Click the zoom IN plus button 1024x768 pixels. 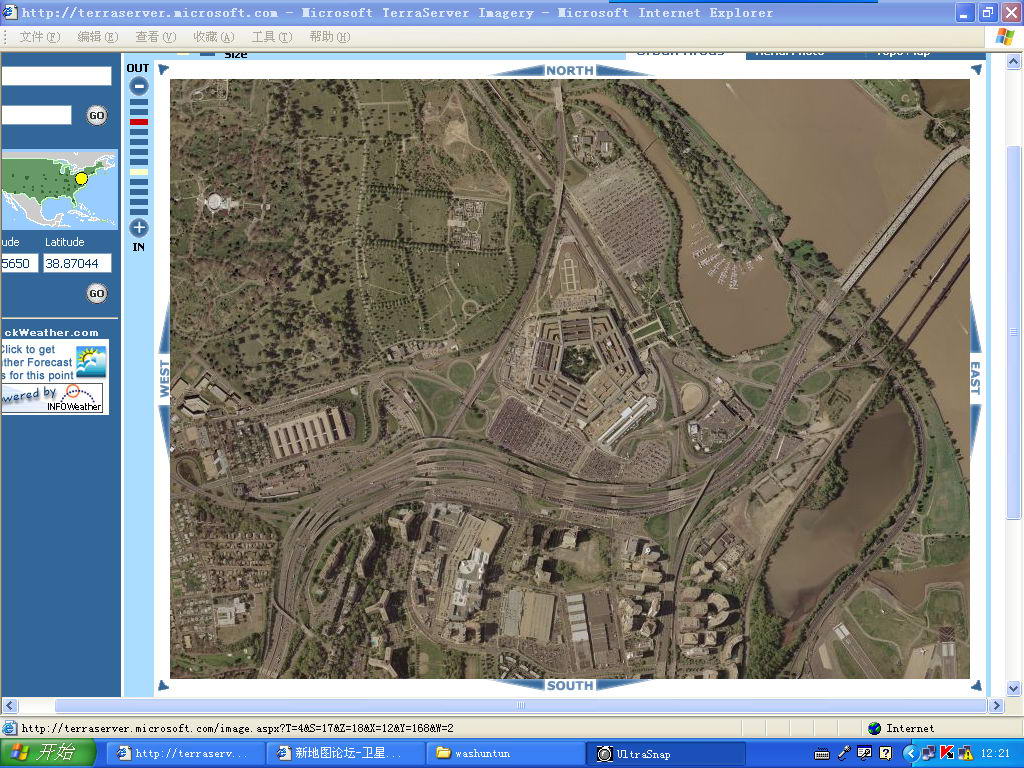(139, 227)
